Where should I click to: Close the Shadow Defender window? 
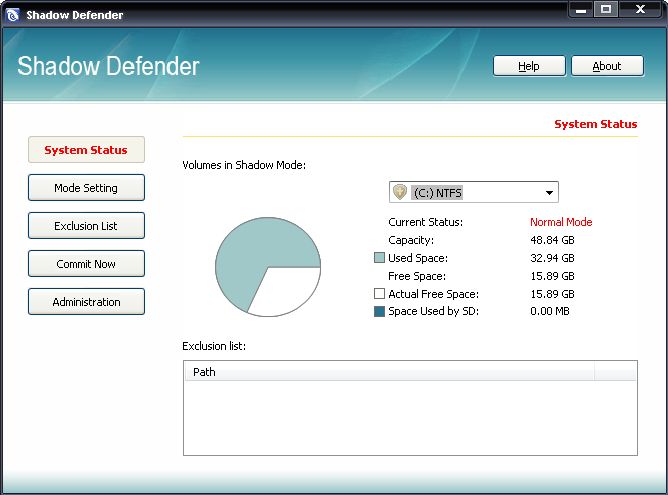640,9
